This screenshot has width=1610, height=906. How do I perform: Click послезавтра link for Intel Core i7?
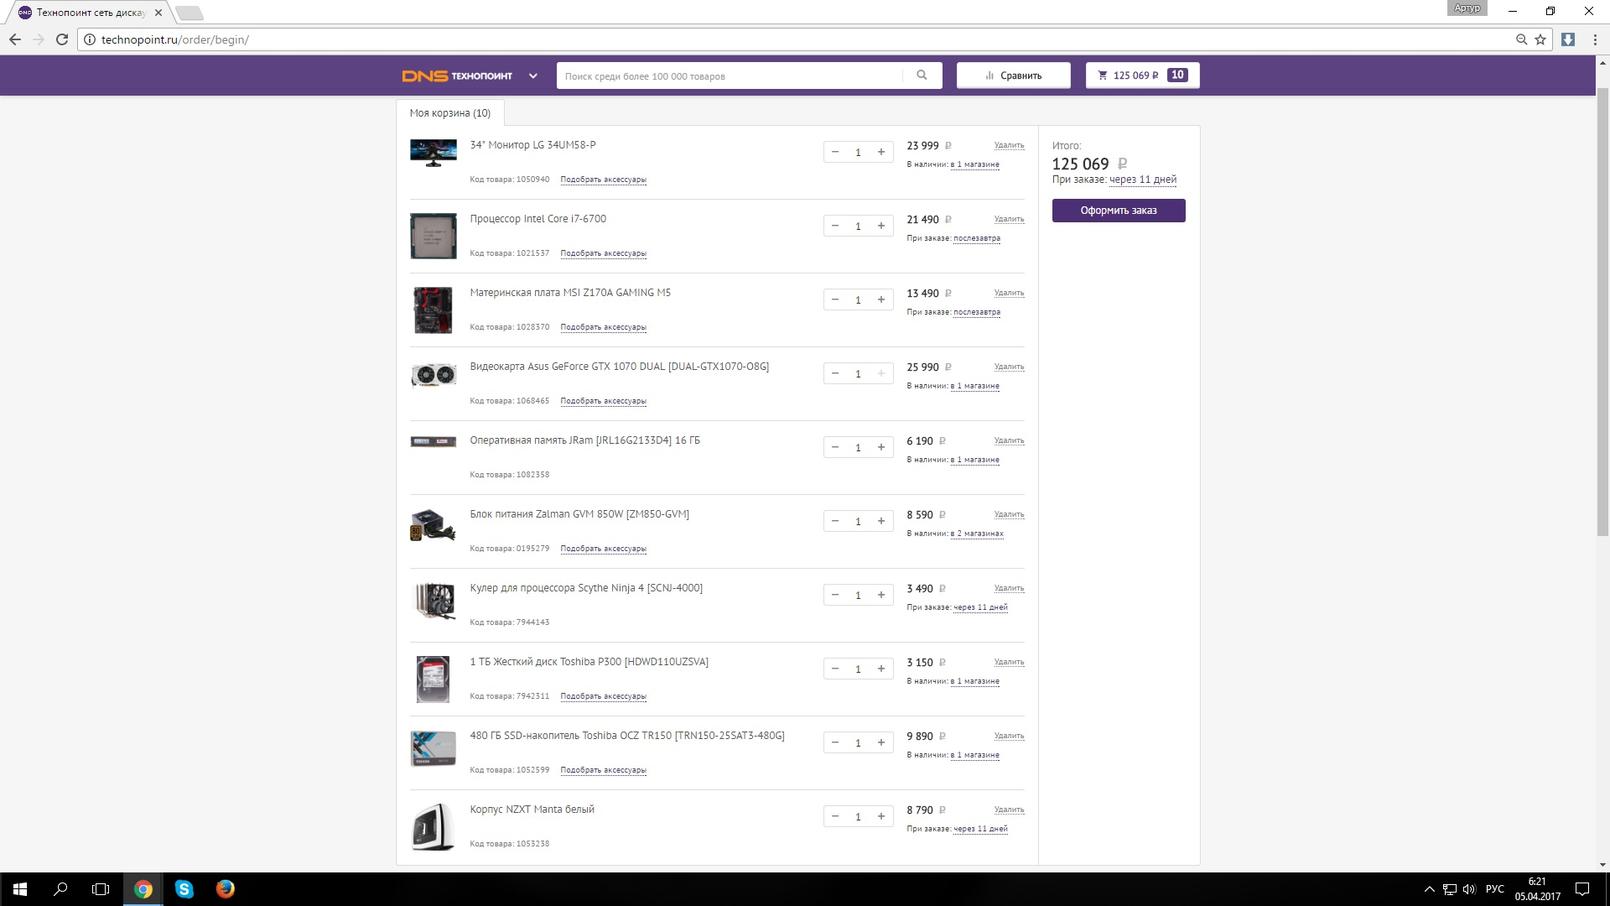976,239
